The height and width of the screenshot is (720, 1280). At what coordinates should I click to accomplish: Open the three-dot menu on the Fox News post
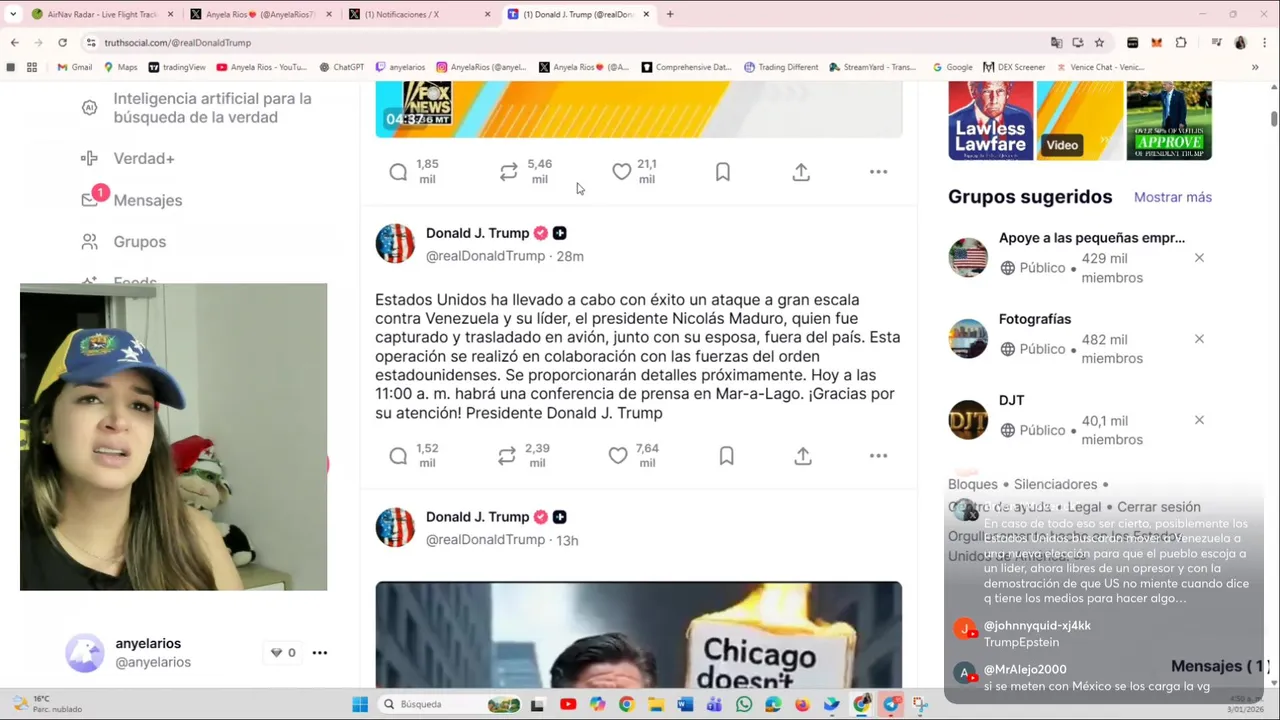[878, 172]
